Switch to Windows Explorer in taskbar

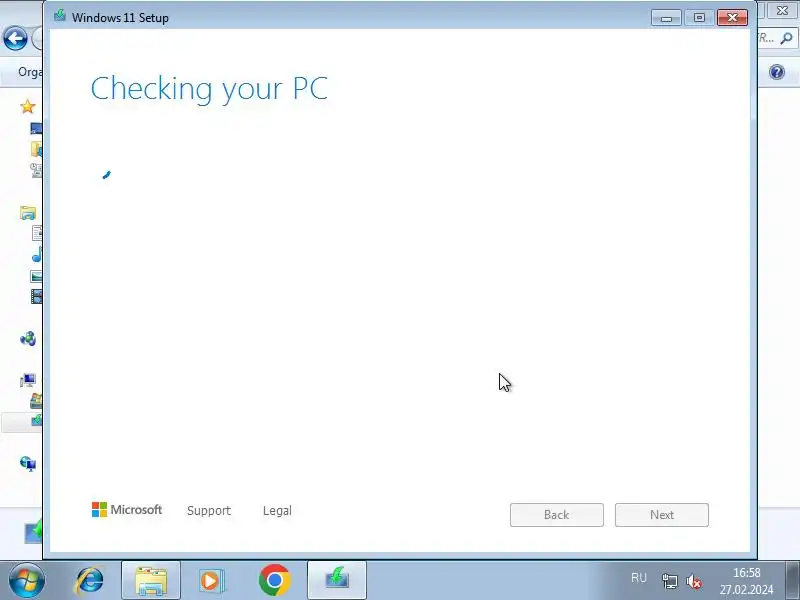151,580
